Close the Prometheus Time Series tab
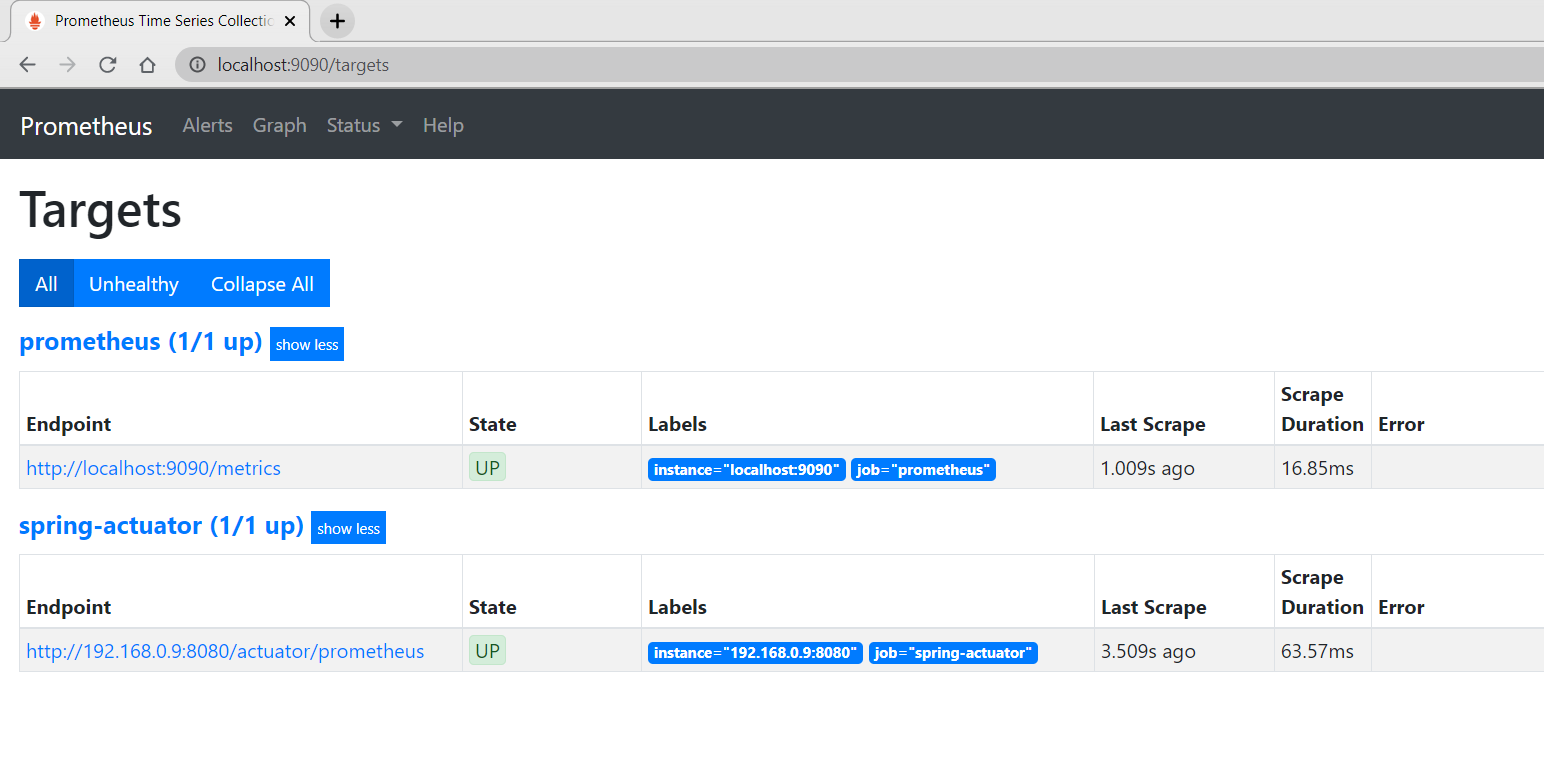The image size is (1544, 776). 290,21
